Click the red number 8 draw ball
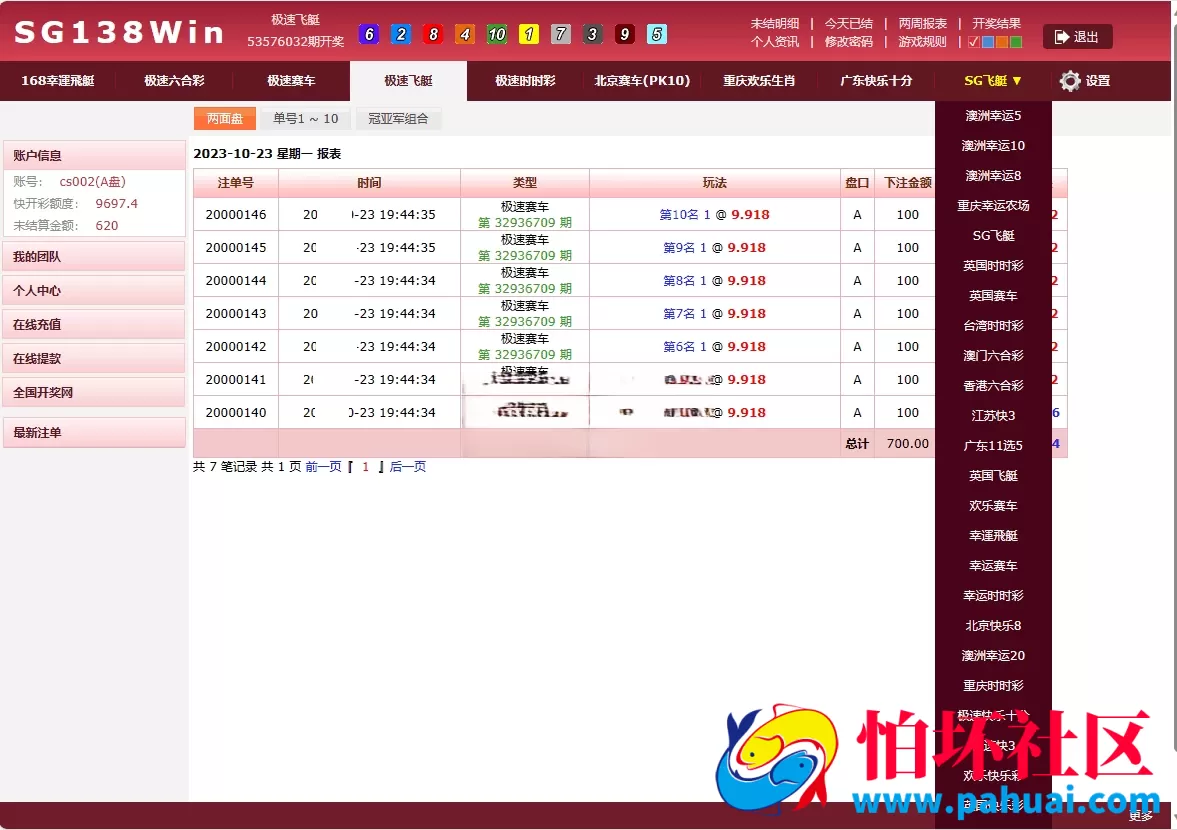The width and height of the screenshot is (1177, 830). tap(433, 35)
